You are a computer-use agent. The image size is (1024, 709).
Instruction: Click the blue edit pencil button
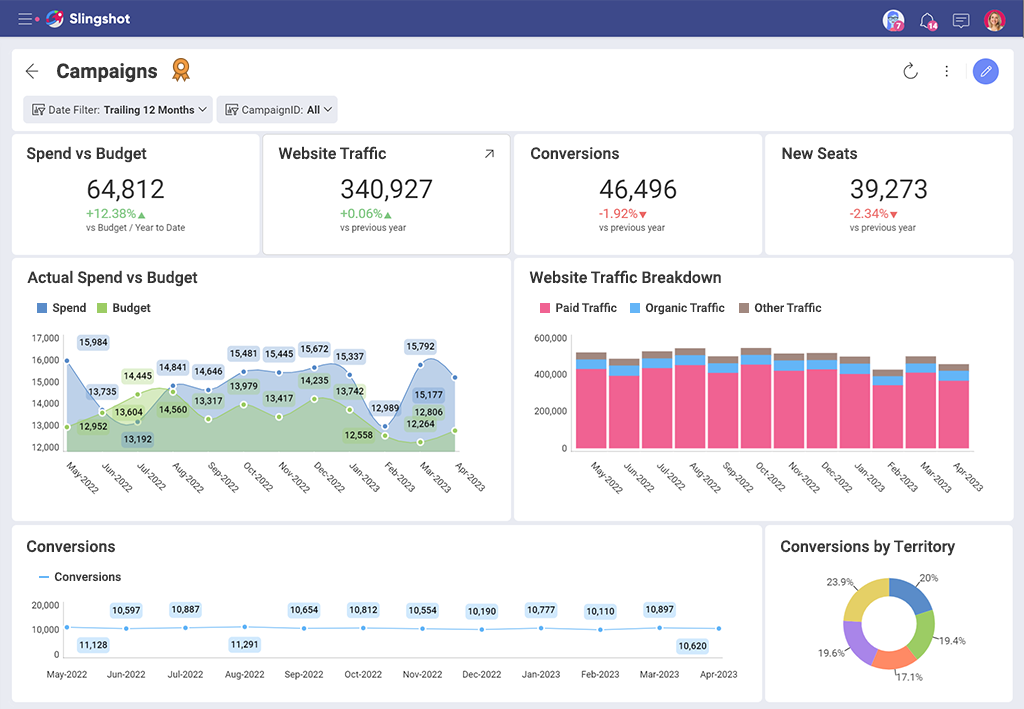985,71
